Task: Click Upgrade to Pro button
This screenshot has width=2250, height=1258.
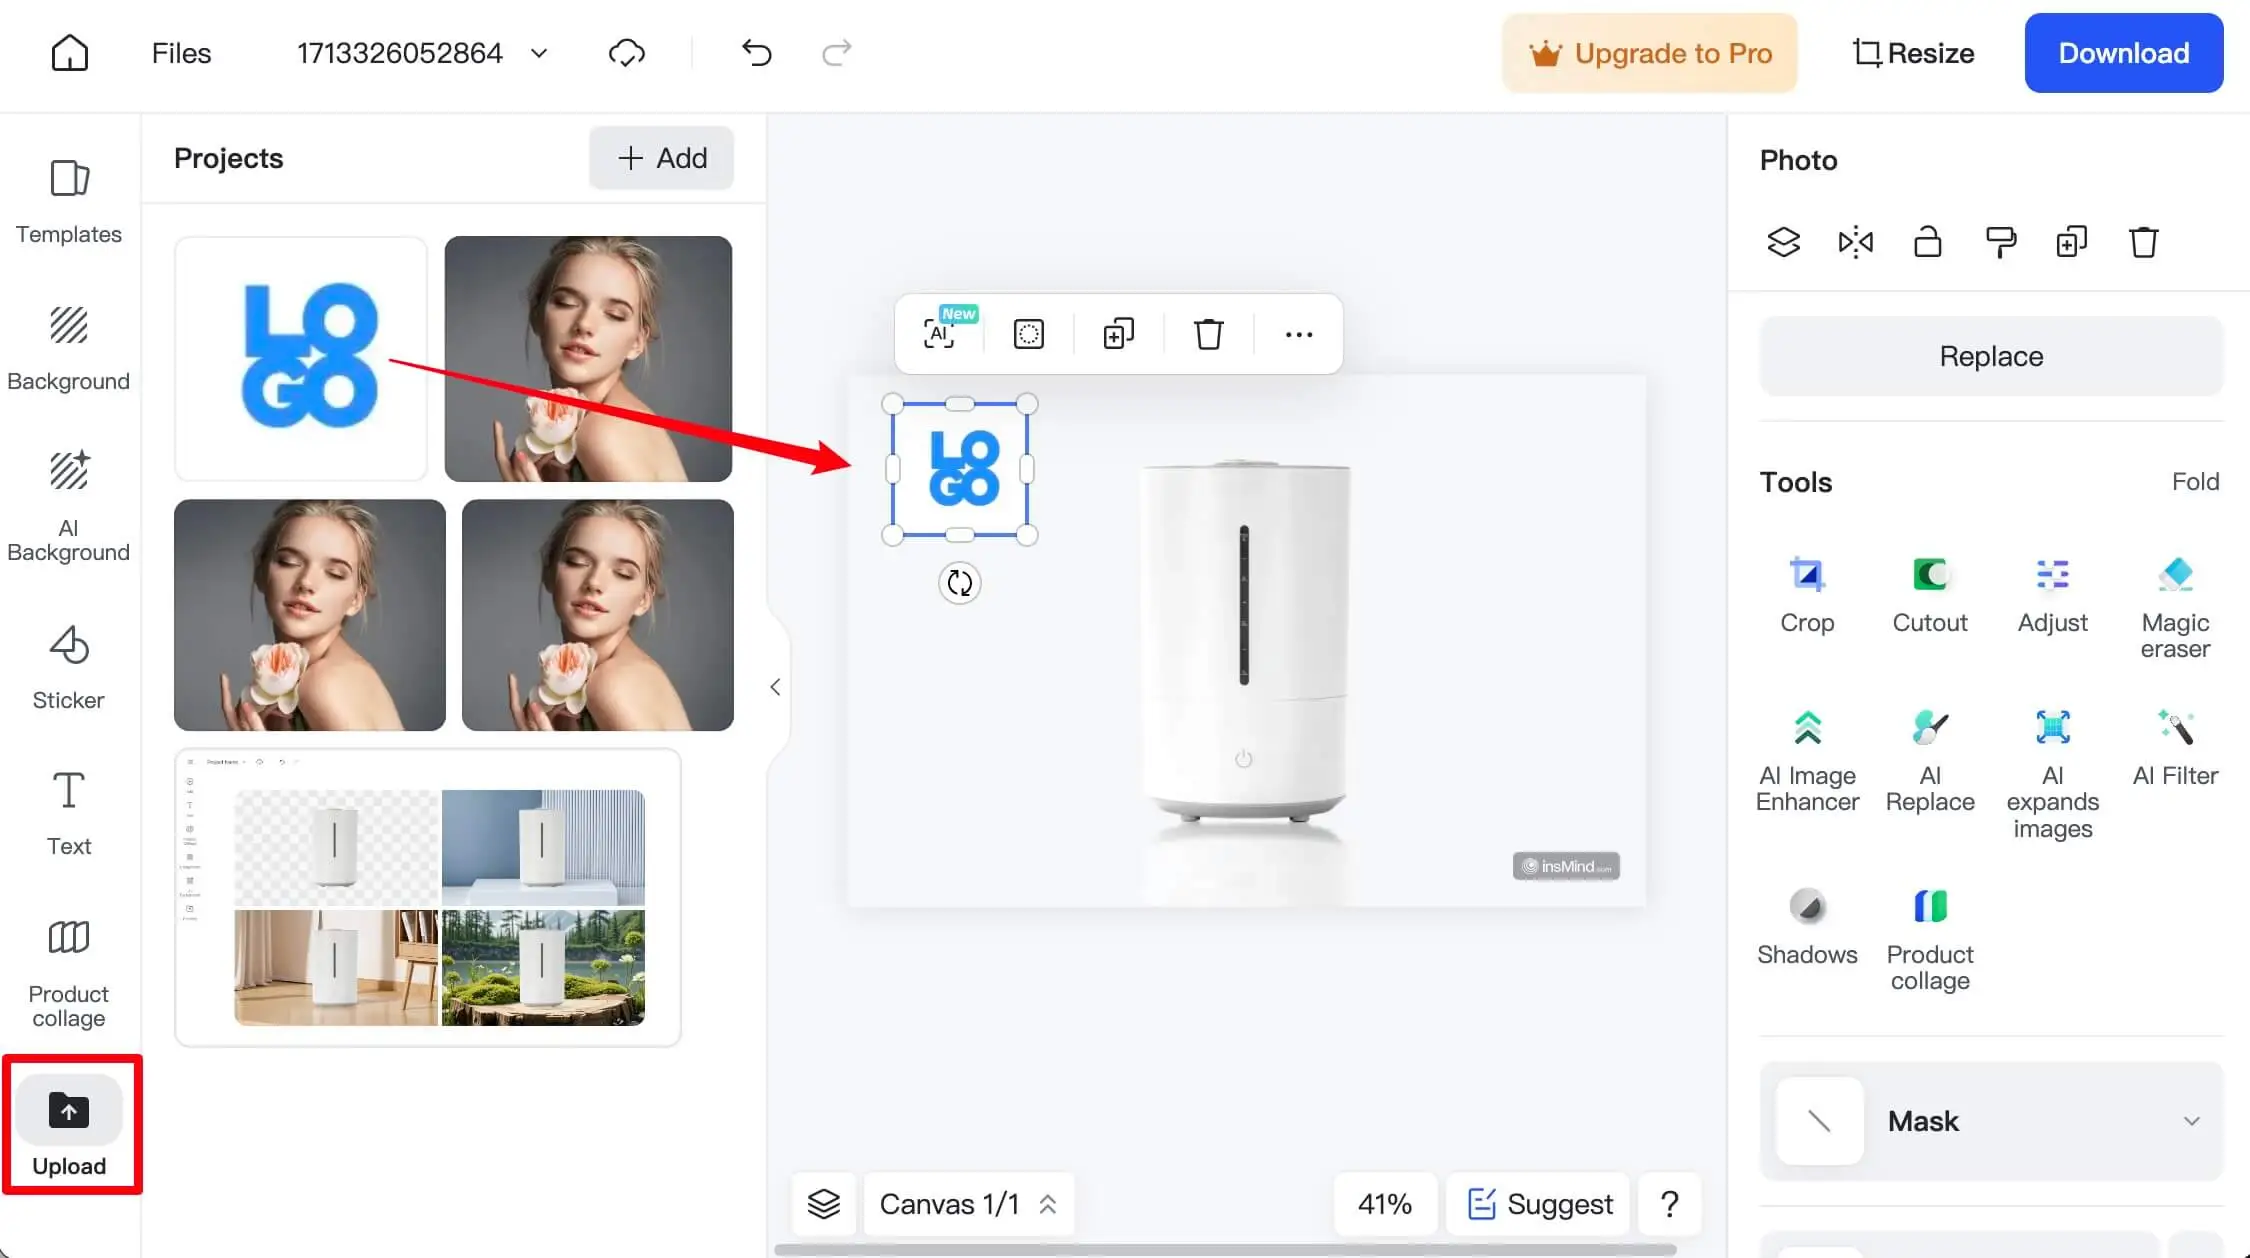Action: click(1649, 53)
